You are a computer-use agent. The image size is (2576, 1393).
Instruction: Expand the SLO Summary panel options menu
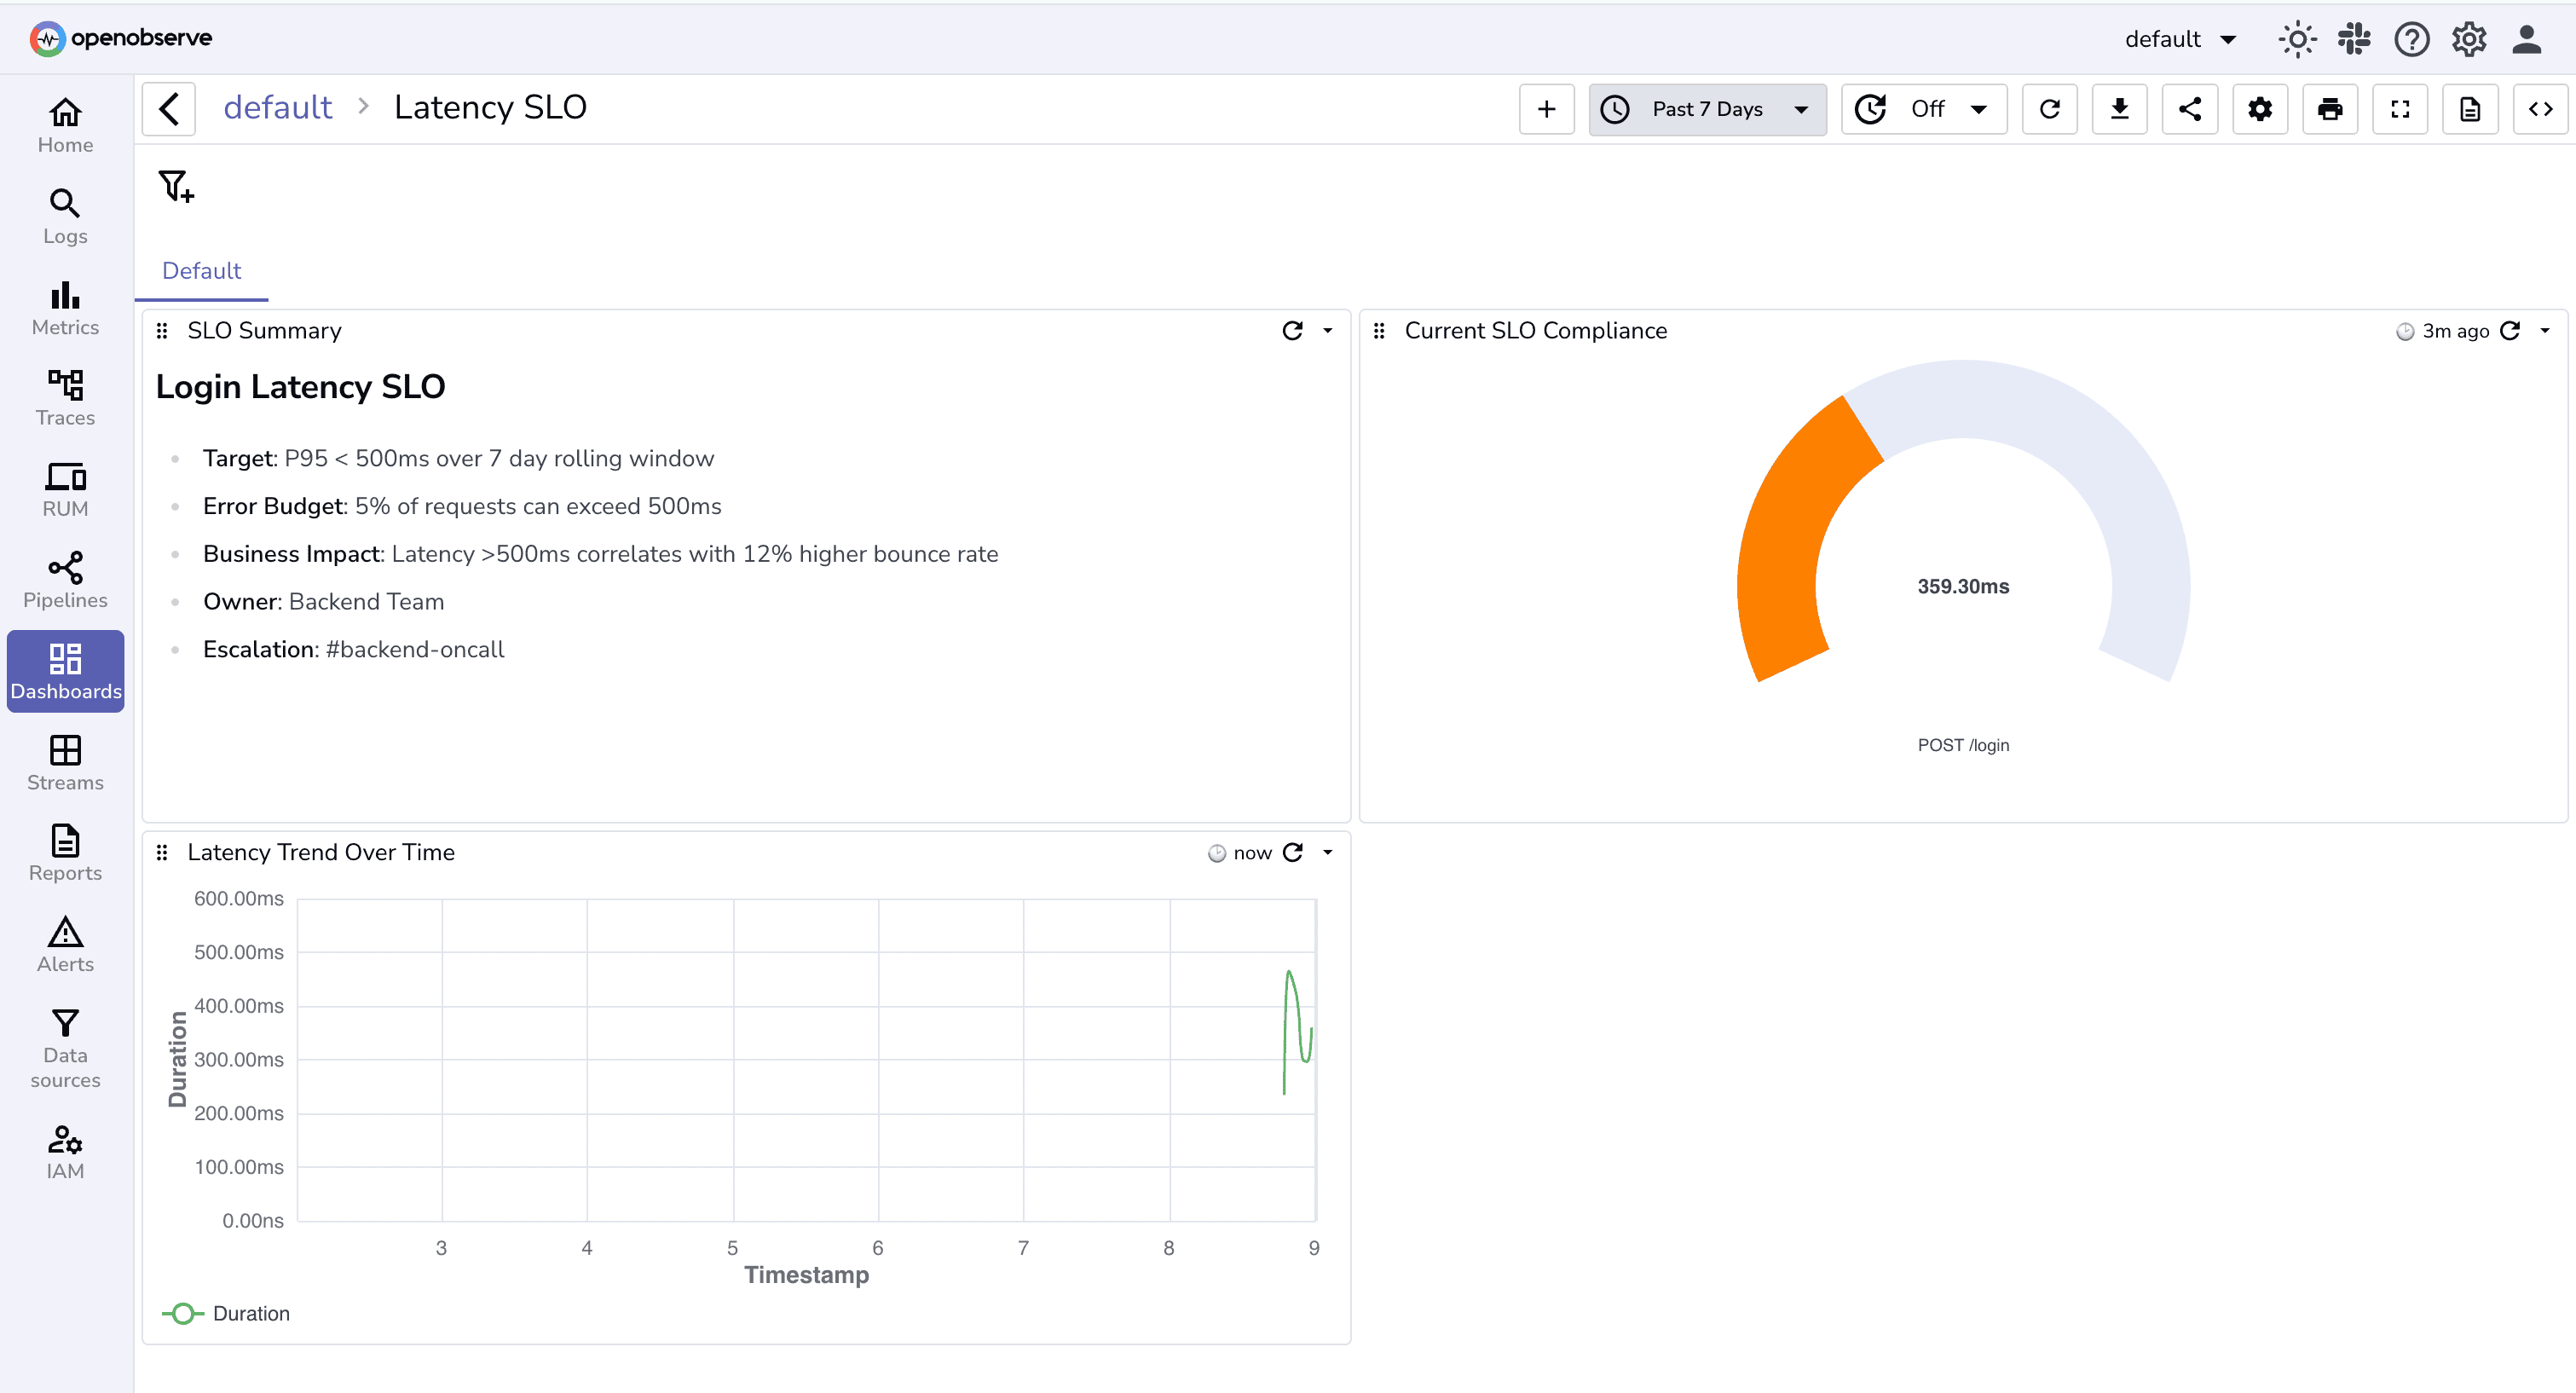tap(1328, 330)
